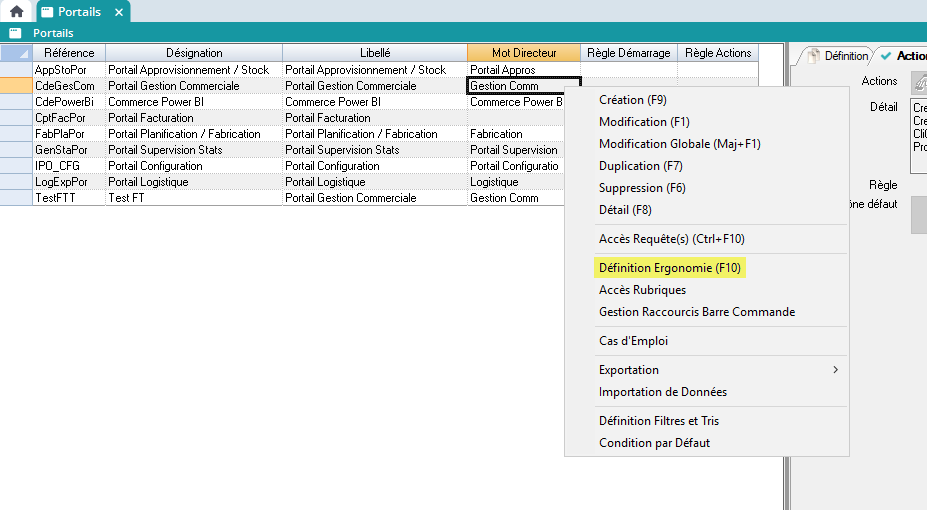This screenshot has height=510, width=927.
Task: Click the Actions icon button in the right panel
Action: coord(918,82)
